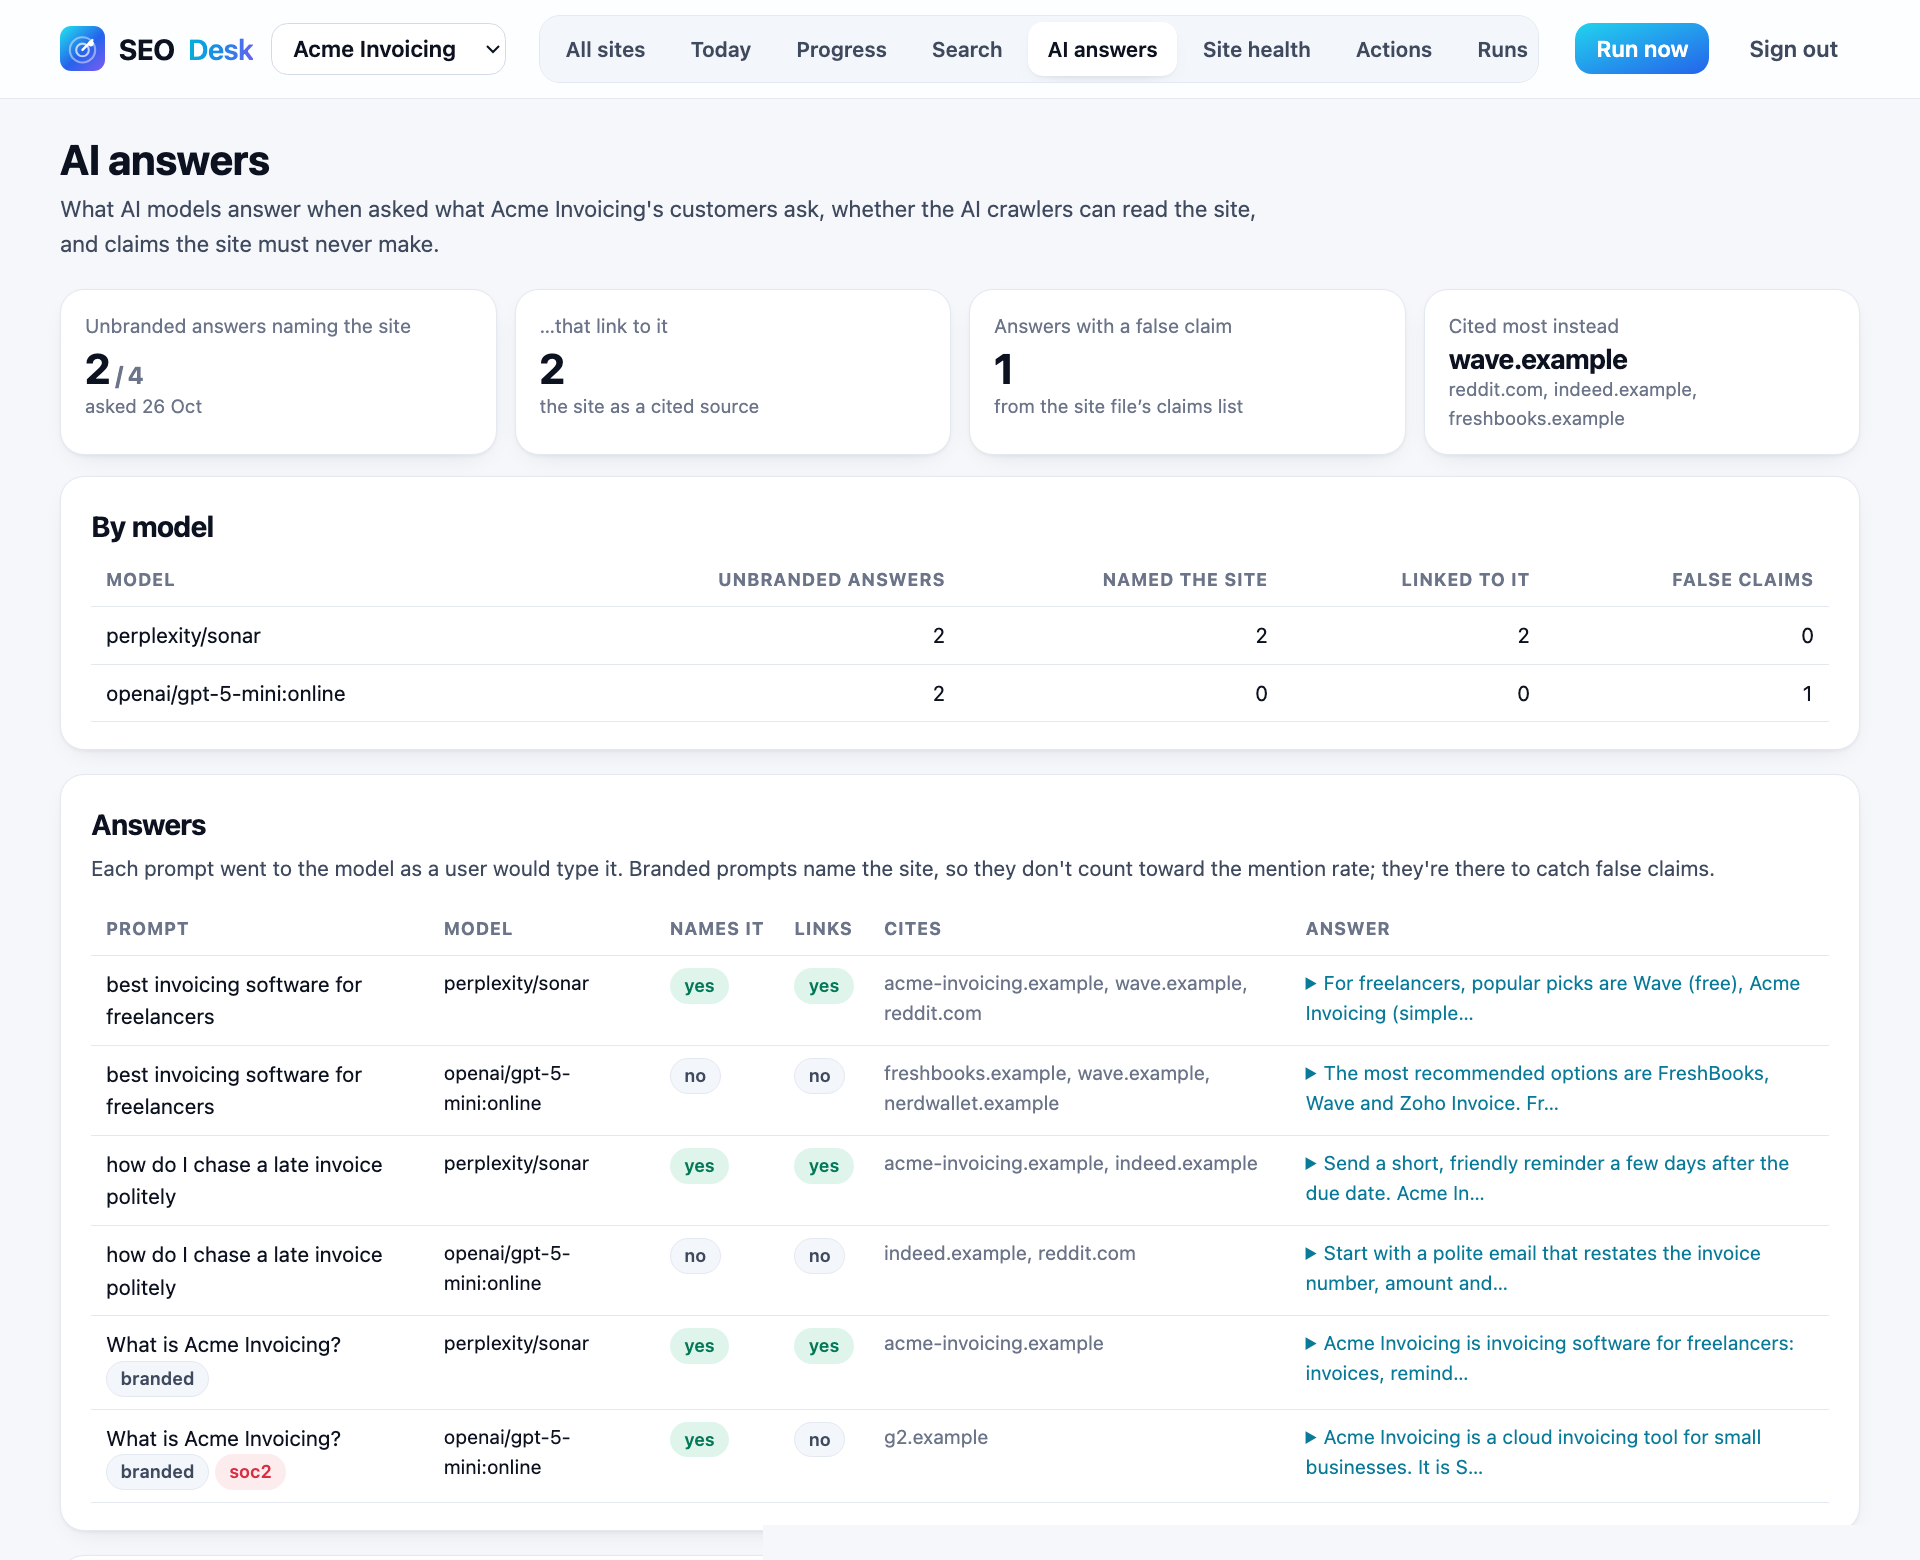1920x1560 pixels.
Task: Click the UNBRANDED ANSWERS column header
Action: pyautogui.click(x=831, y=580)
